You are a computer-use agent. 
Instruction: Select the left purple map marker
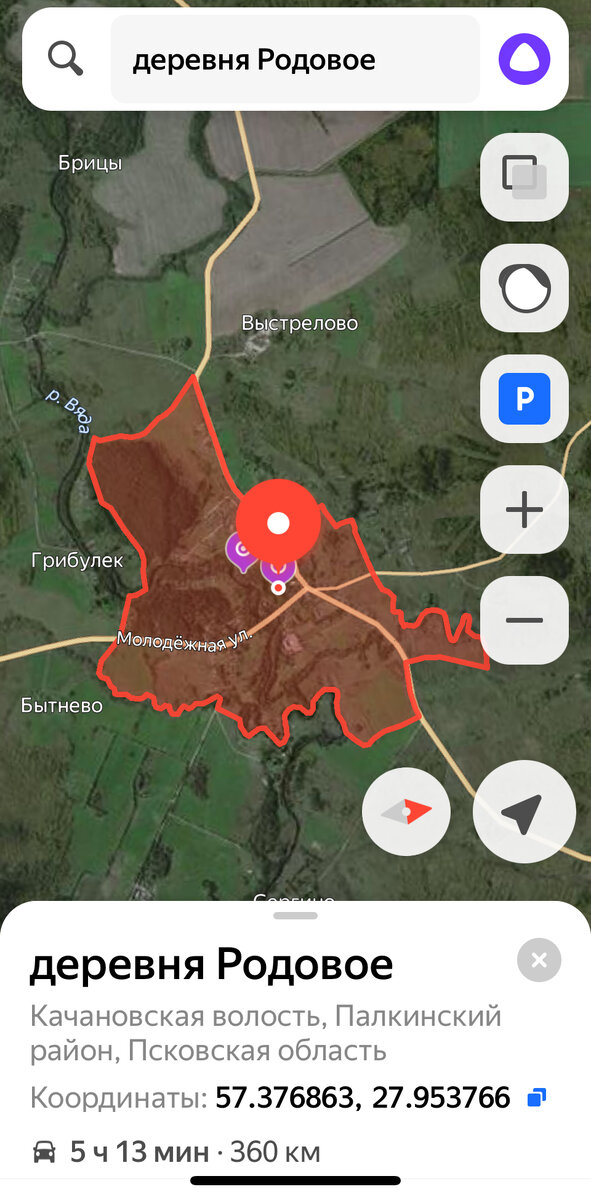241,551
